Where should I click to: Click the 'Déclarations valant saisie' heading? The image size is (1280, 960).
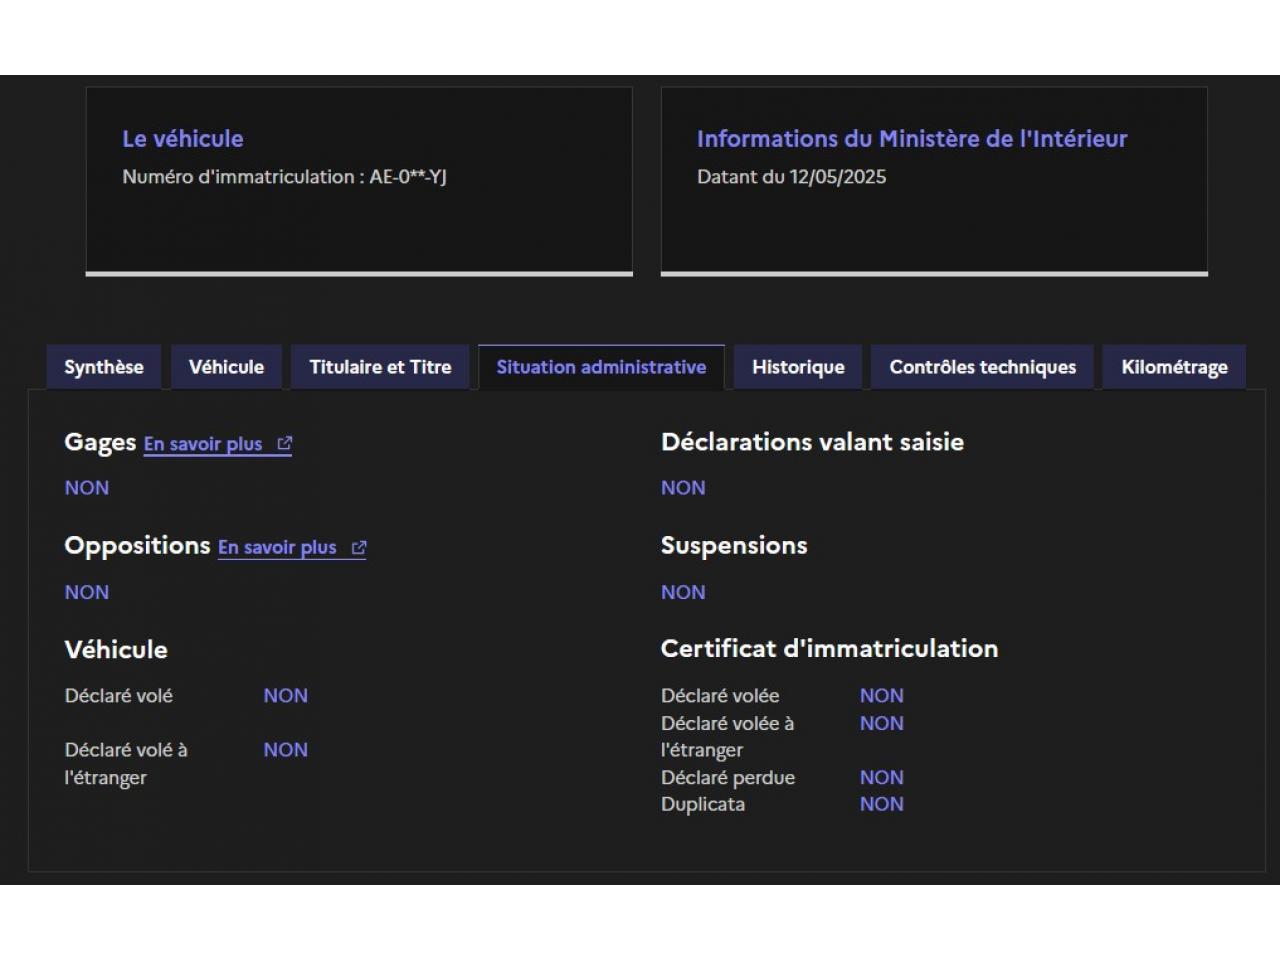[812, 442]
